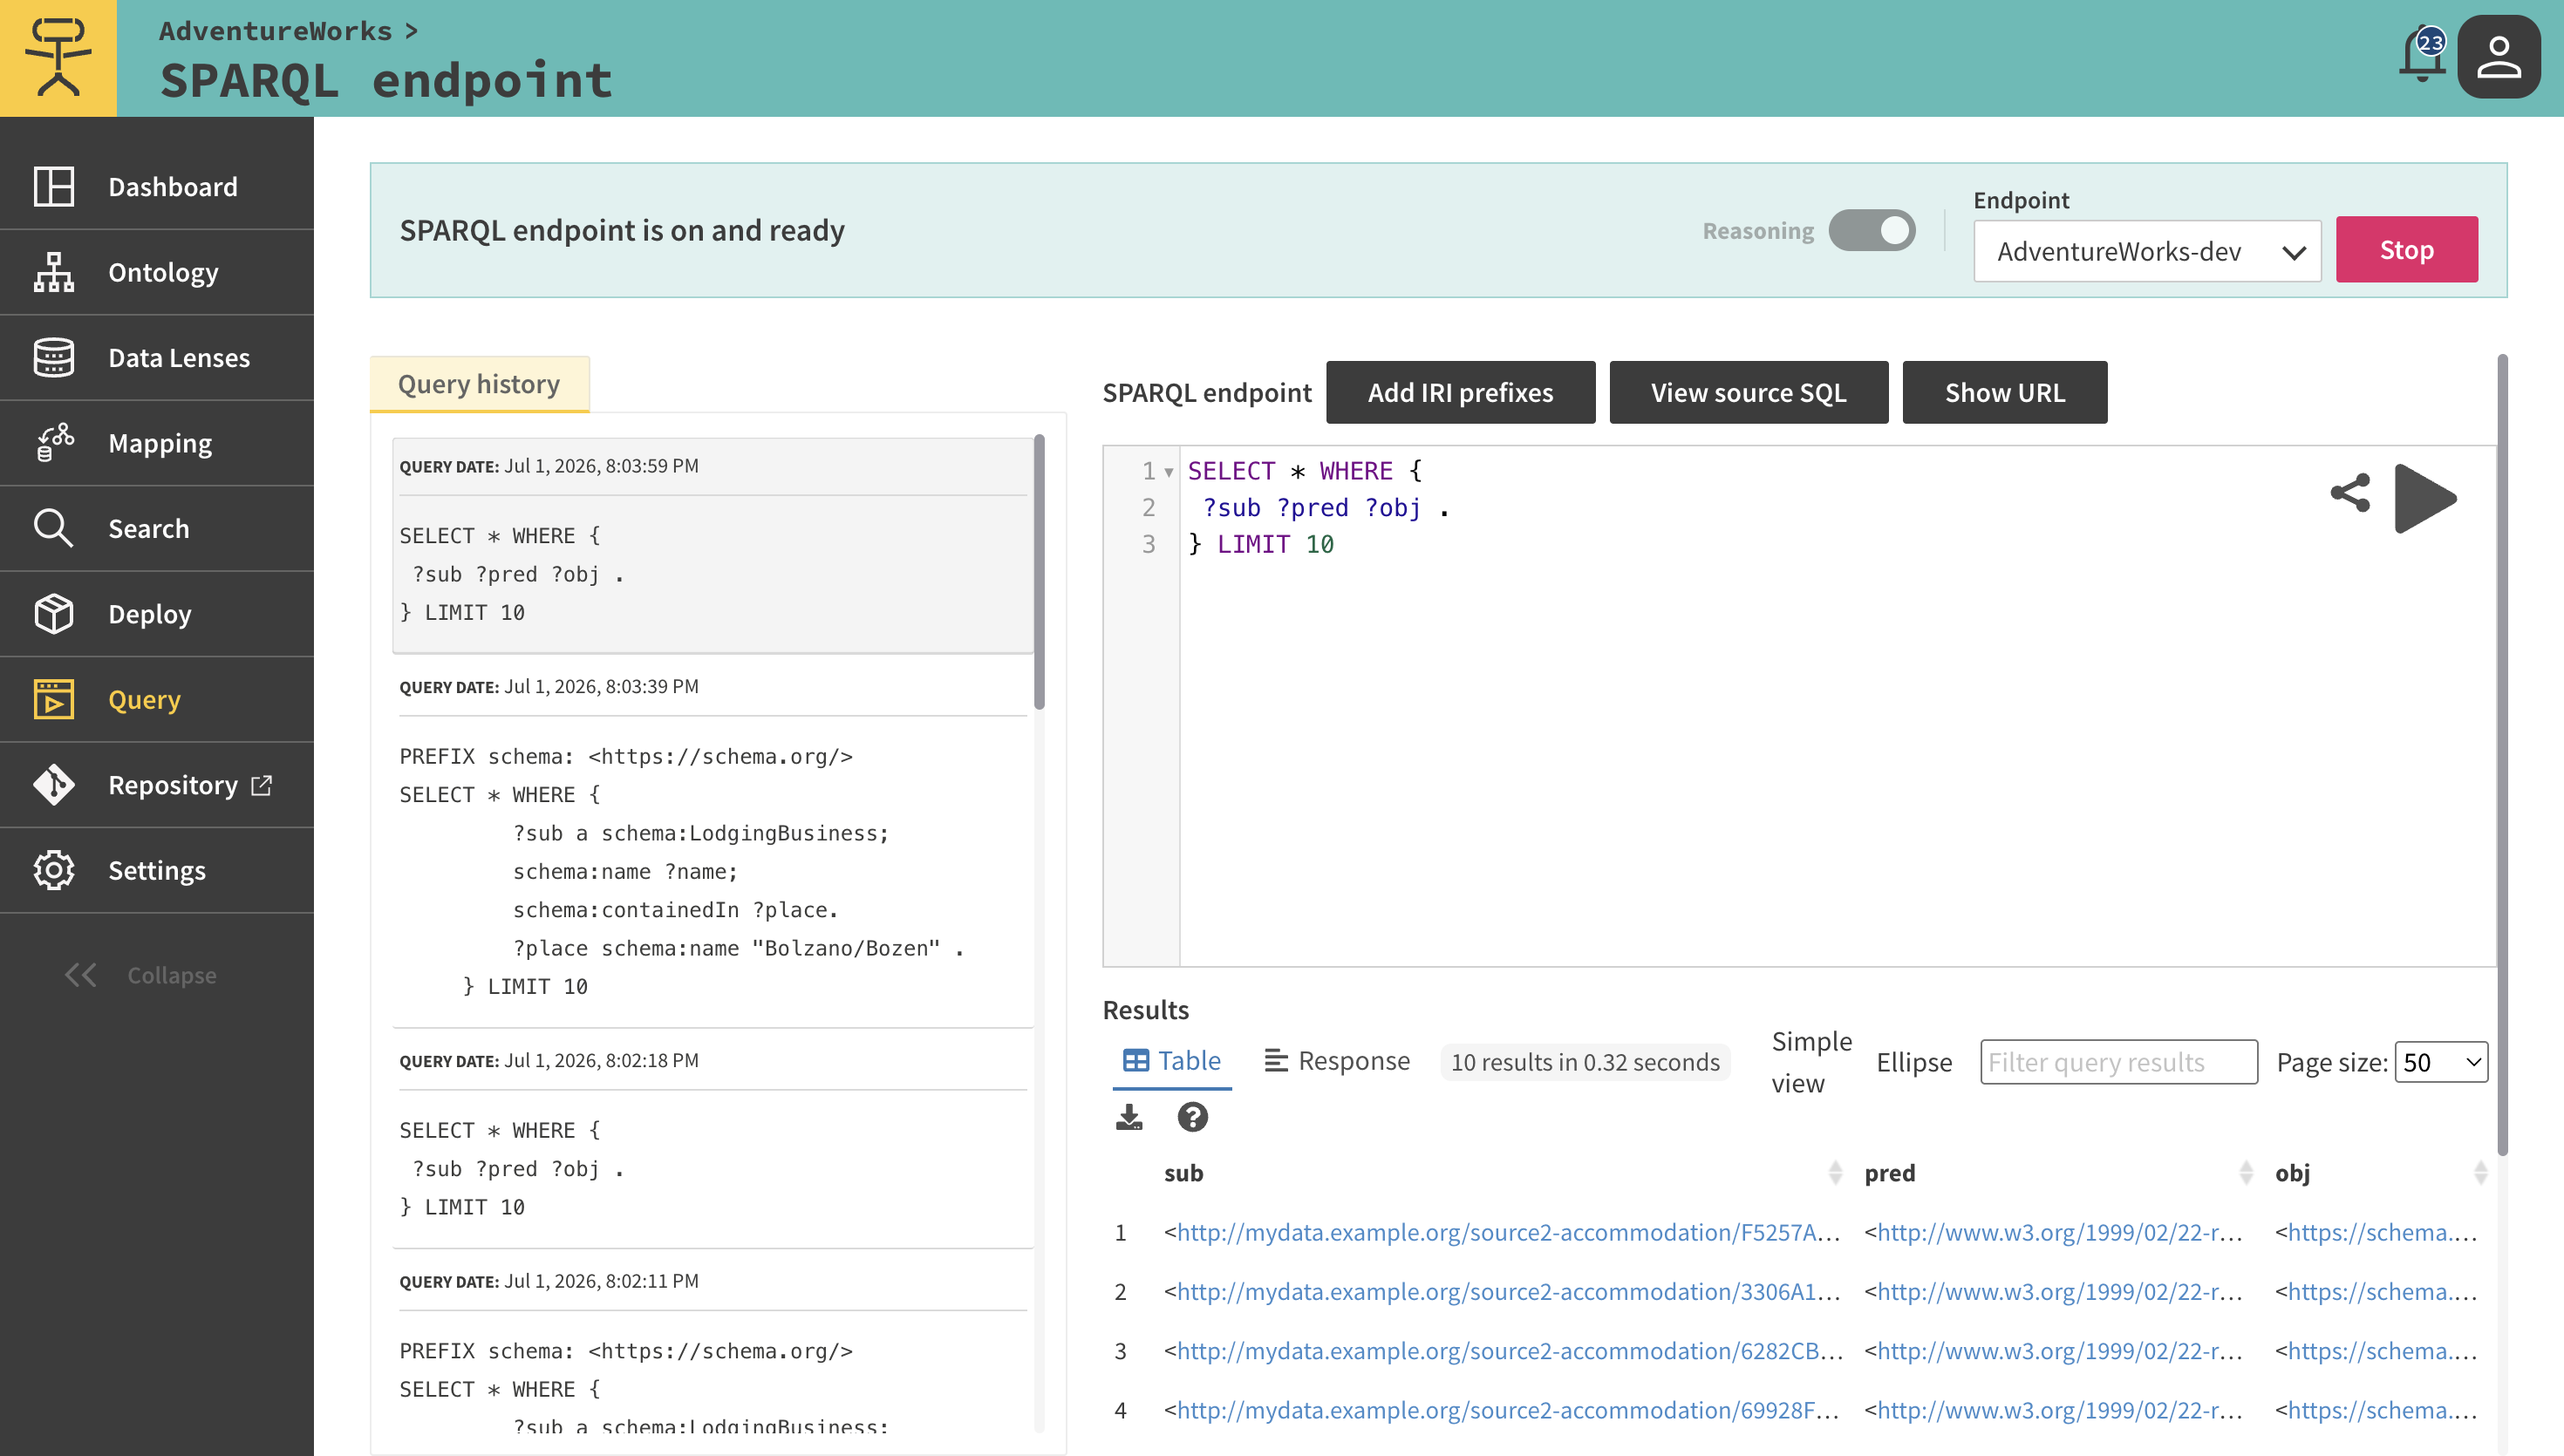Stop the SPARQL endpoint
The height and width of the screenshot is (1456, 2564).
click(2406, 249)
